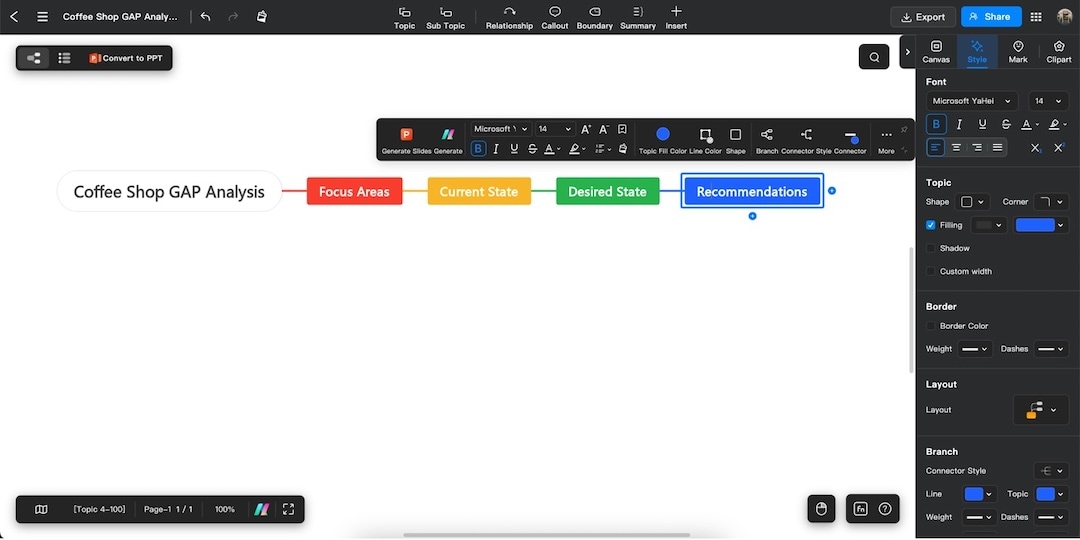
Task: Insert a Summary bracket
Action: point(638,17)
